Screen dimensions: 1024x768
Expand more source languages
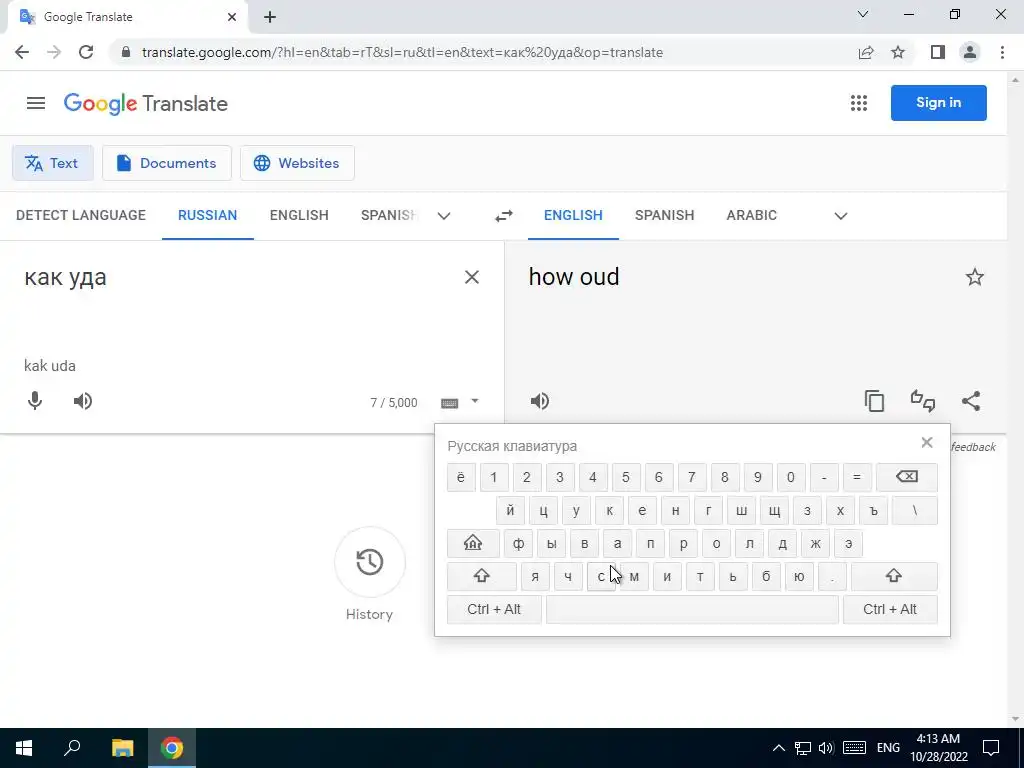(x=444, y=216)
